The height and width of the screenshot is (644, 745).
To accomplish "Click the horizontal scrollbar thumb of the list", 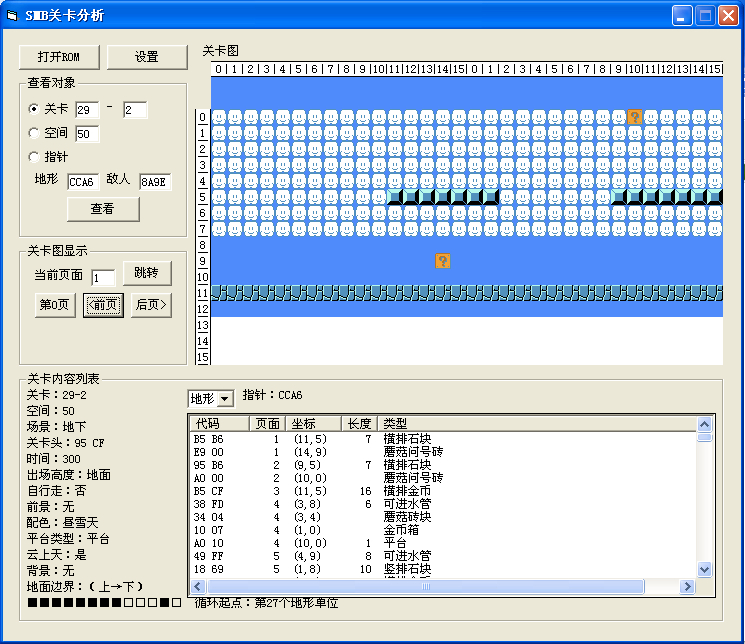I will (426, 586).
